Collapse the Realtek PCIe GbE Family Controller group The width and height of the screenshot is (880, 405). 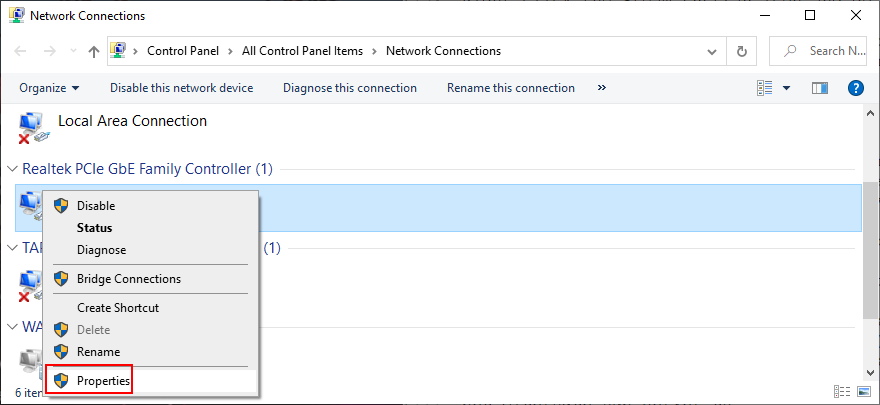coord(13,169)
